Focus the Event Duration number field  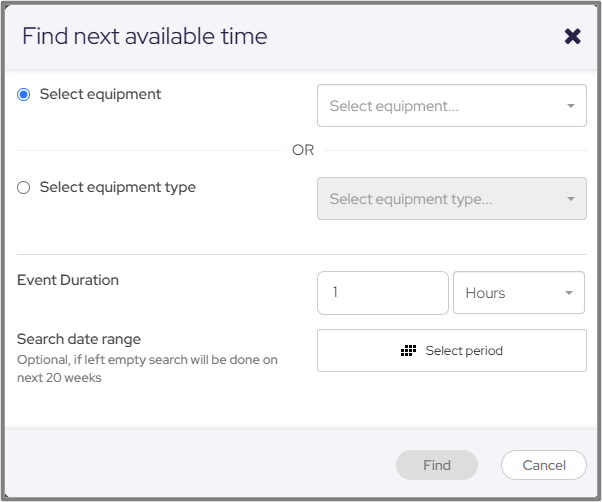click(382, 293)
